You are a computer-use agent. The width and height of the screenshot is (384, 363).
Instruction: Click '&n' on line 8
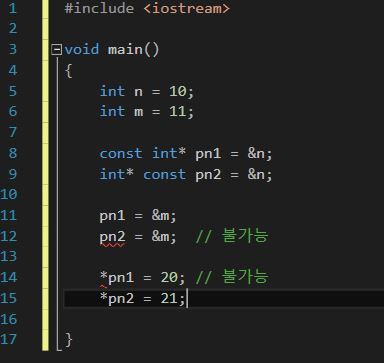pyautogui.click(x=256, y=154)
